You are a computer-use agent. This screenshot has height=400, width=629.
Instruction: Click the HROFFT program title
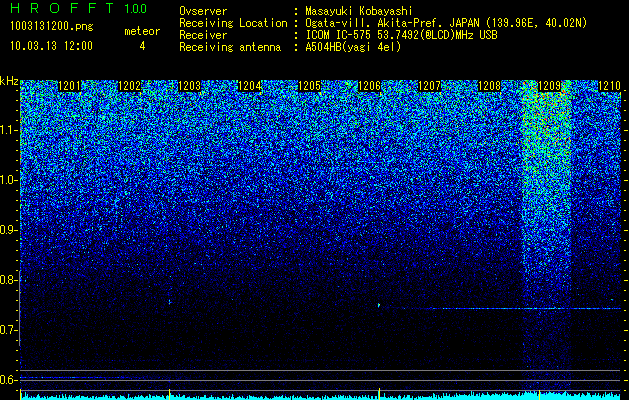pos(62,8)
